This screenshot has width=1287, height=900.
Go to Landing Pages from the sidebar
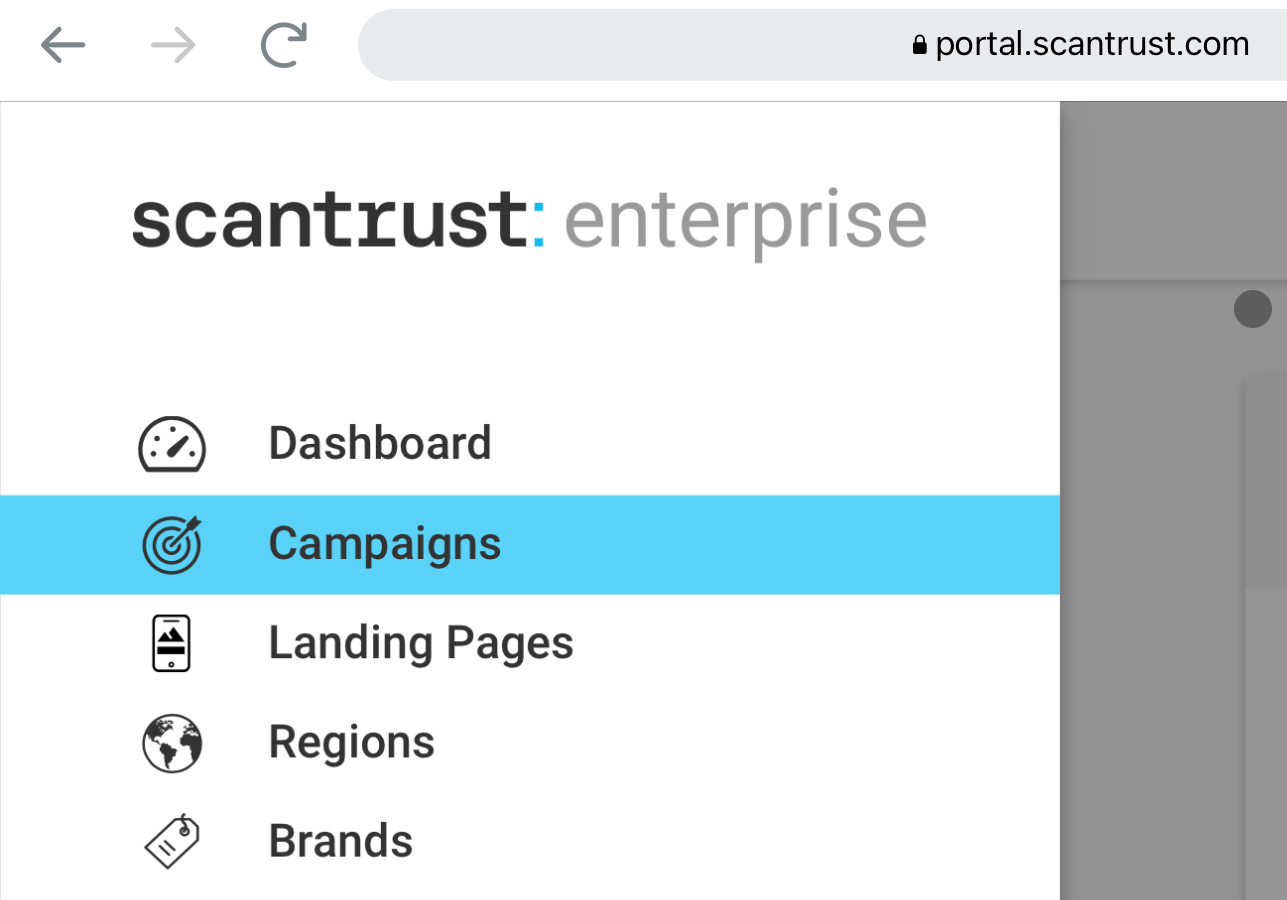point(420,643)
